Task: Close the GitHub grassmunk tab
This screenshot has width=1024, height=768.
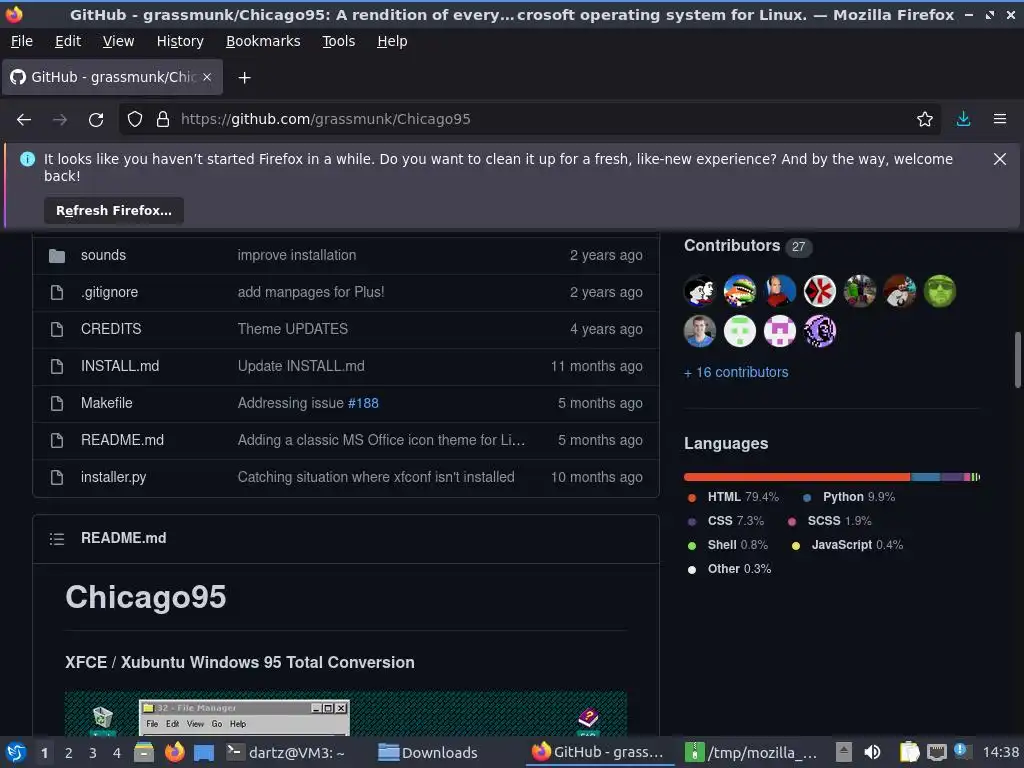Action: 207,77
